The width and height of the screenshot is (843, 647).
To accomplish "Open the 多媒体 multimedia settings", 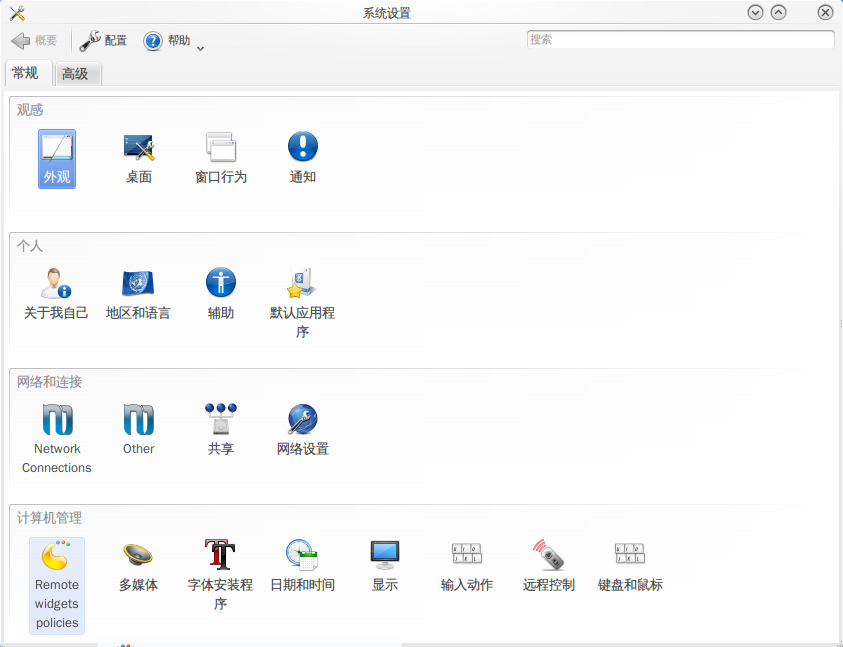I will coord(139,566).
